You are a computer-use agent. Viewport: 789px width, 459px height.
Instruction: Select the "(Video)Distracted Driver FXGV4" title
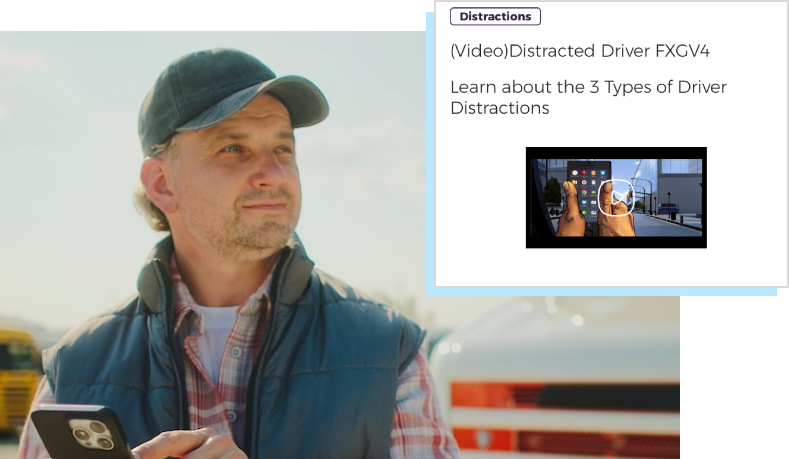click(x=580, y=51)
